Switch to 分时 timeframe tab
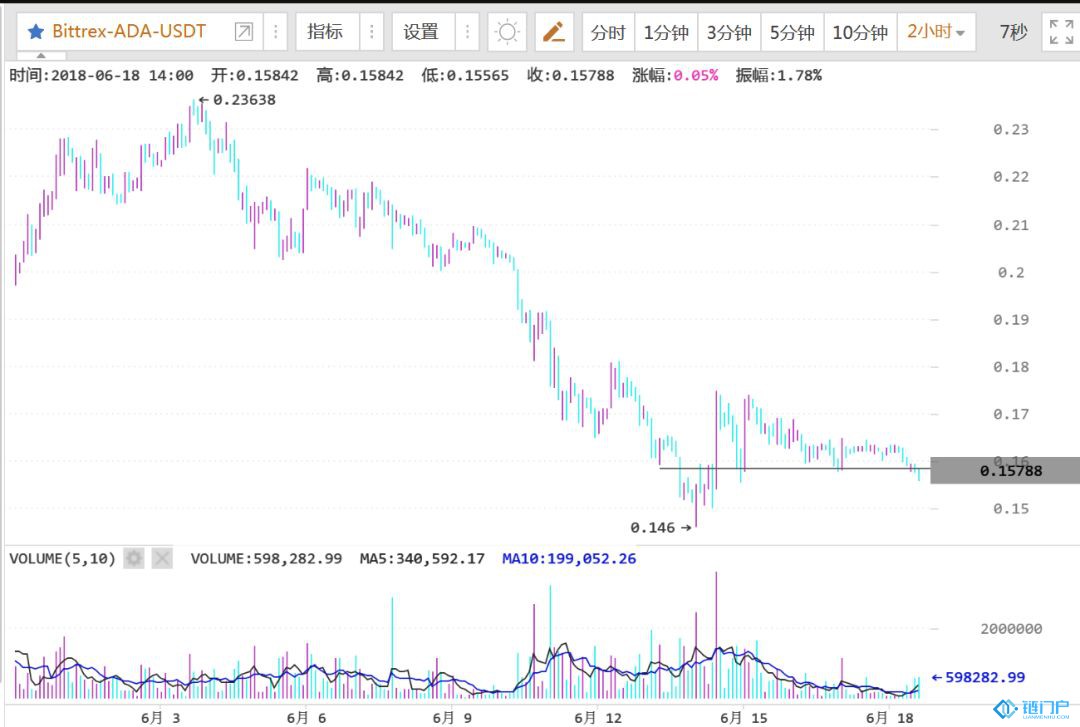The width and height of the screenshot is (1080, 727). point(607,32)
